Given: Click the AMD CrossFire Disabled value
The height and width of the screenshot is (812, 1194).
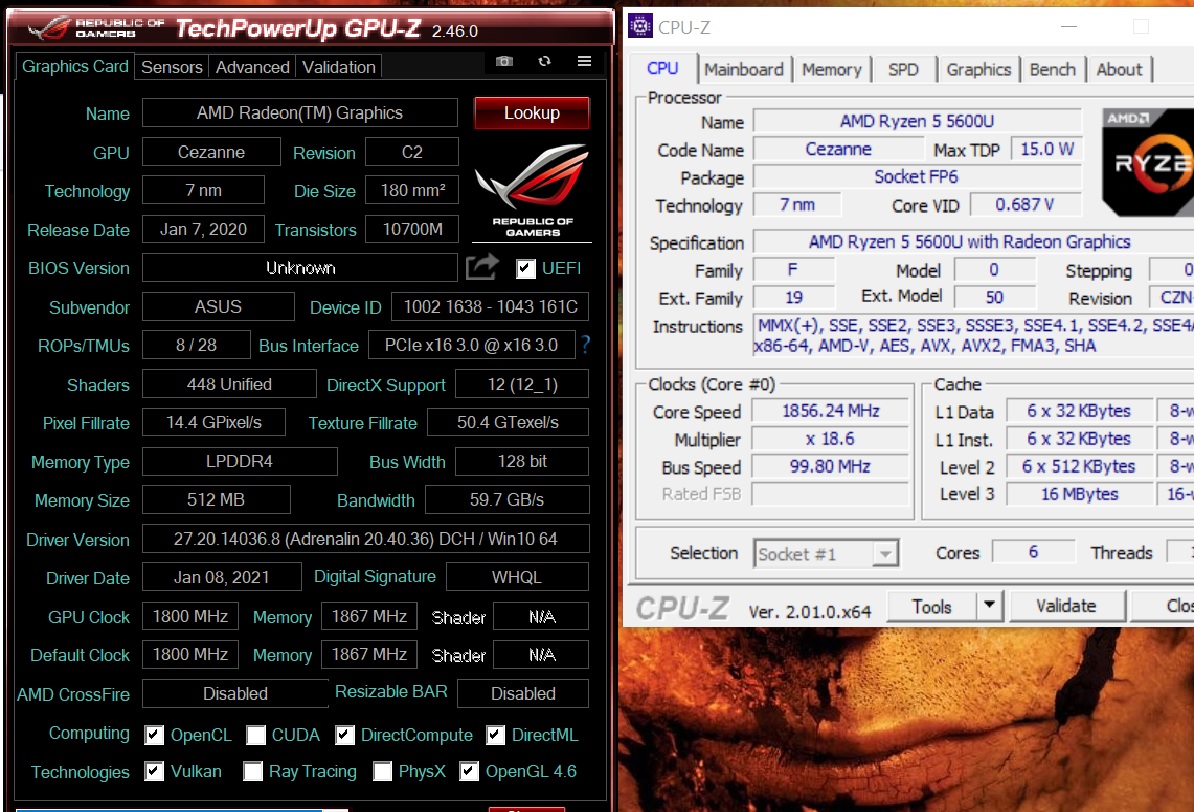Looking at the screenshot, I should tap(235, 693).
